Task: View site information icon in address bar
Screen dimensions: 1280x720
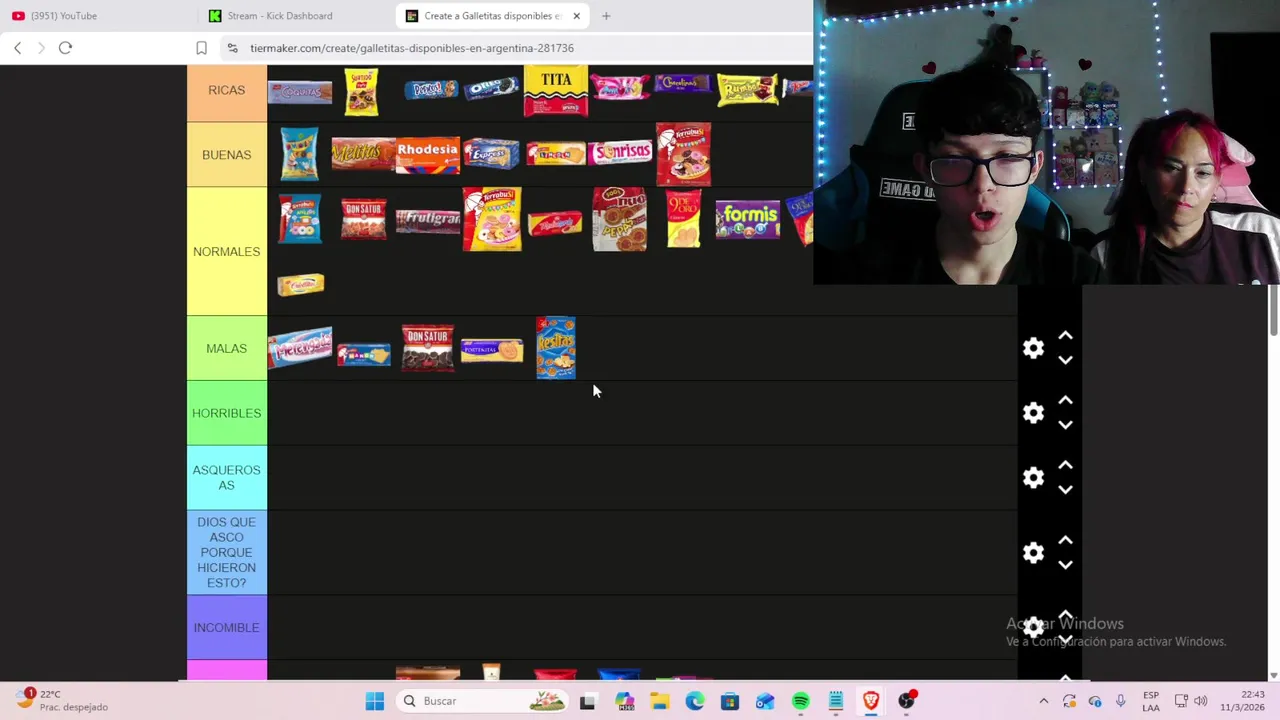Action: pos(232,48)
